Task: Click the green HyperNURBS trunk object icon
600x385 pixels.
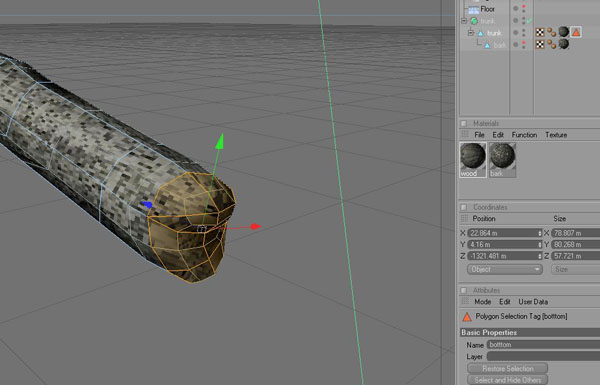Action: (x=474, y=21)
